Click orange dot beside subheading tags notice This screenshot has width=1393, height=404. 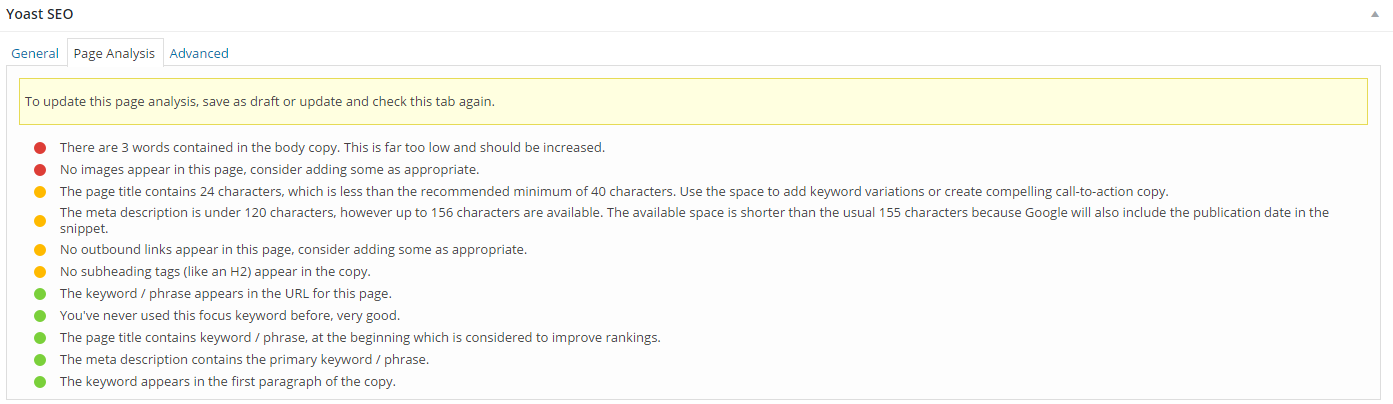[x=40, y=272]
